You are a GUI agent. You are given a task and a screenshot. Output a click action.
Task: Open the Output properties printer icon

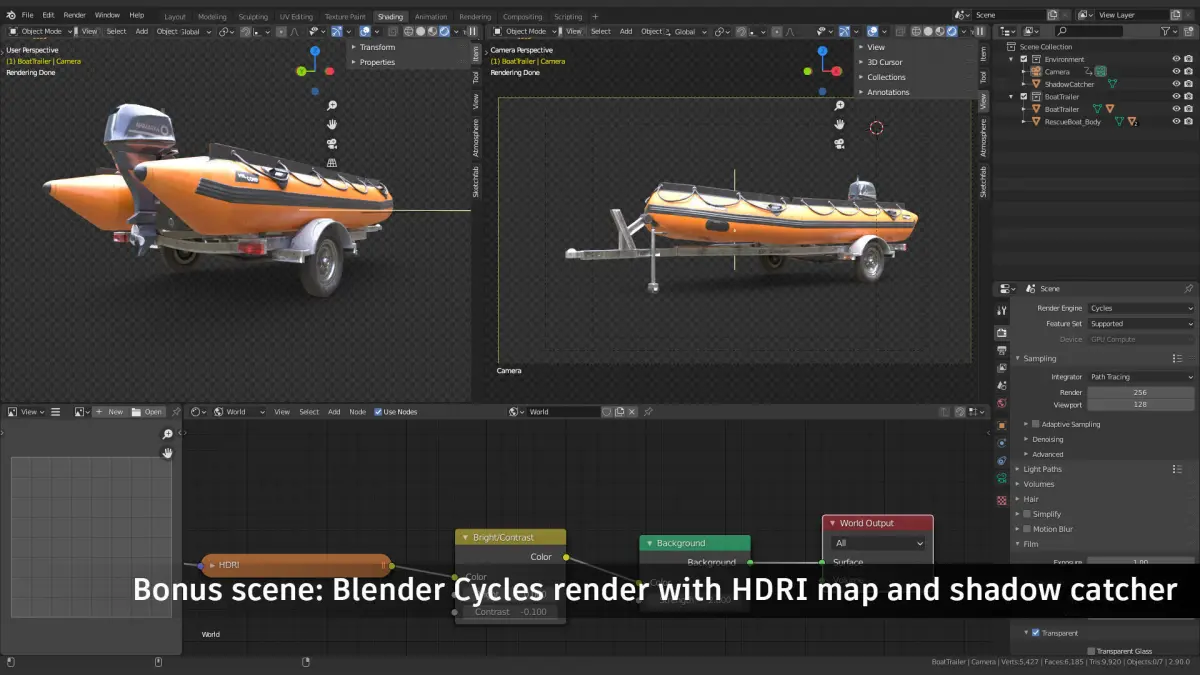(x=1001, y=350)
